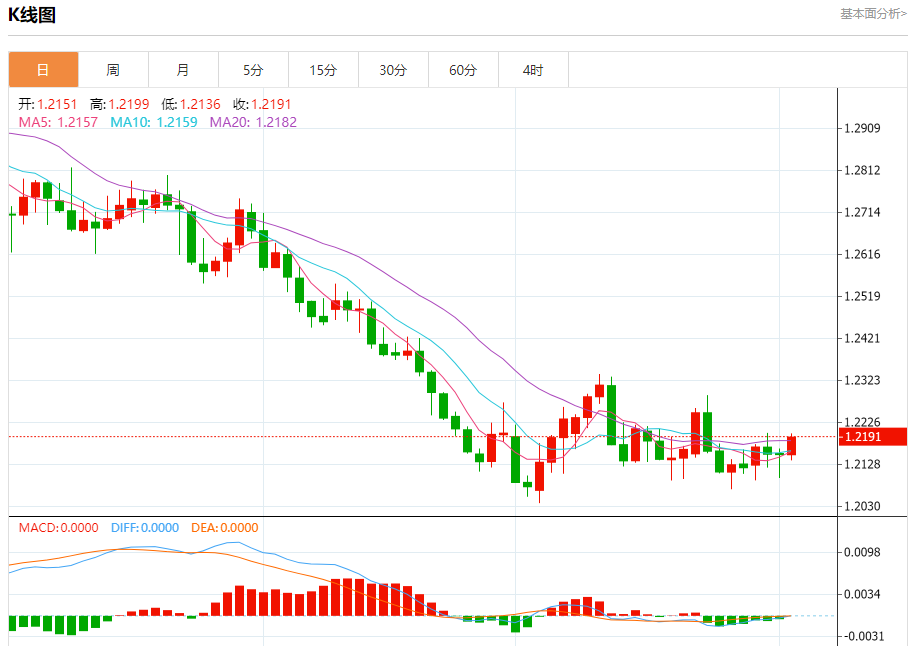Click the 1.2812 price axis label

[x=863, y=170]
